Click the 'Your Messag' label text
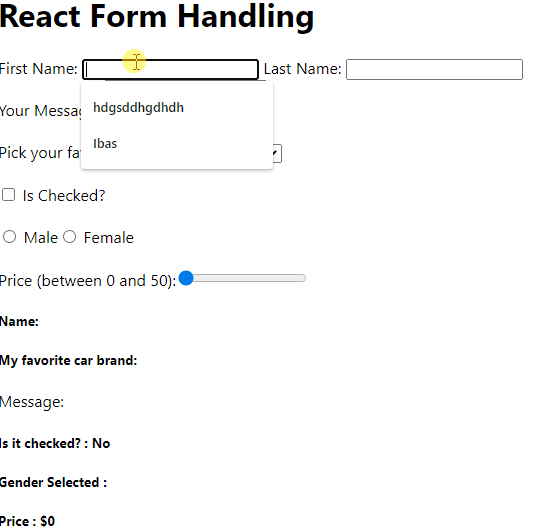 point(40,111)
